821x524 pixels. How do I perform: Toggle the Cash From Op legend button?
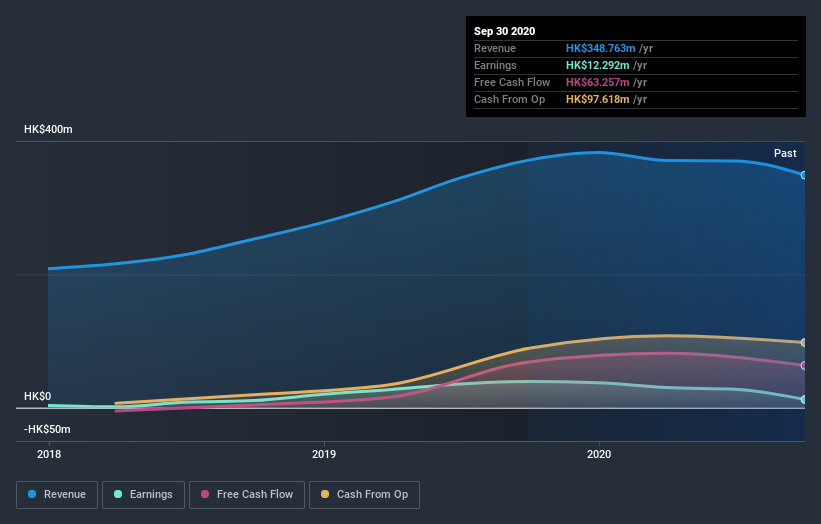coord(364,495)
